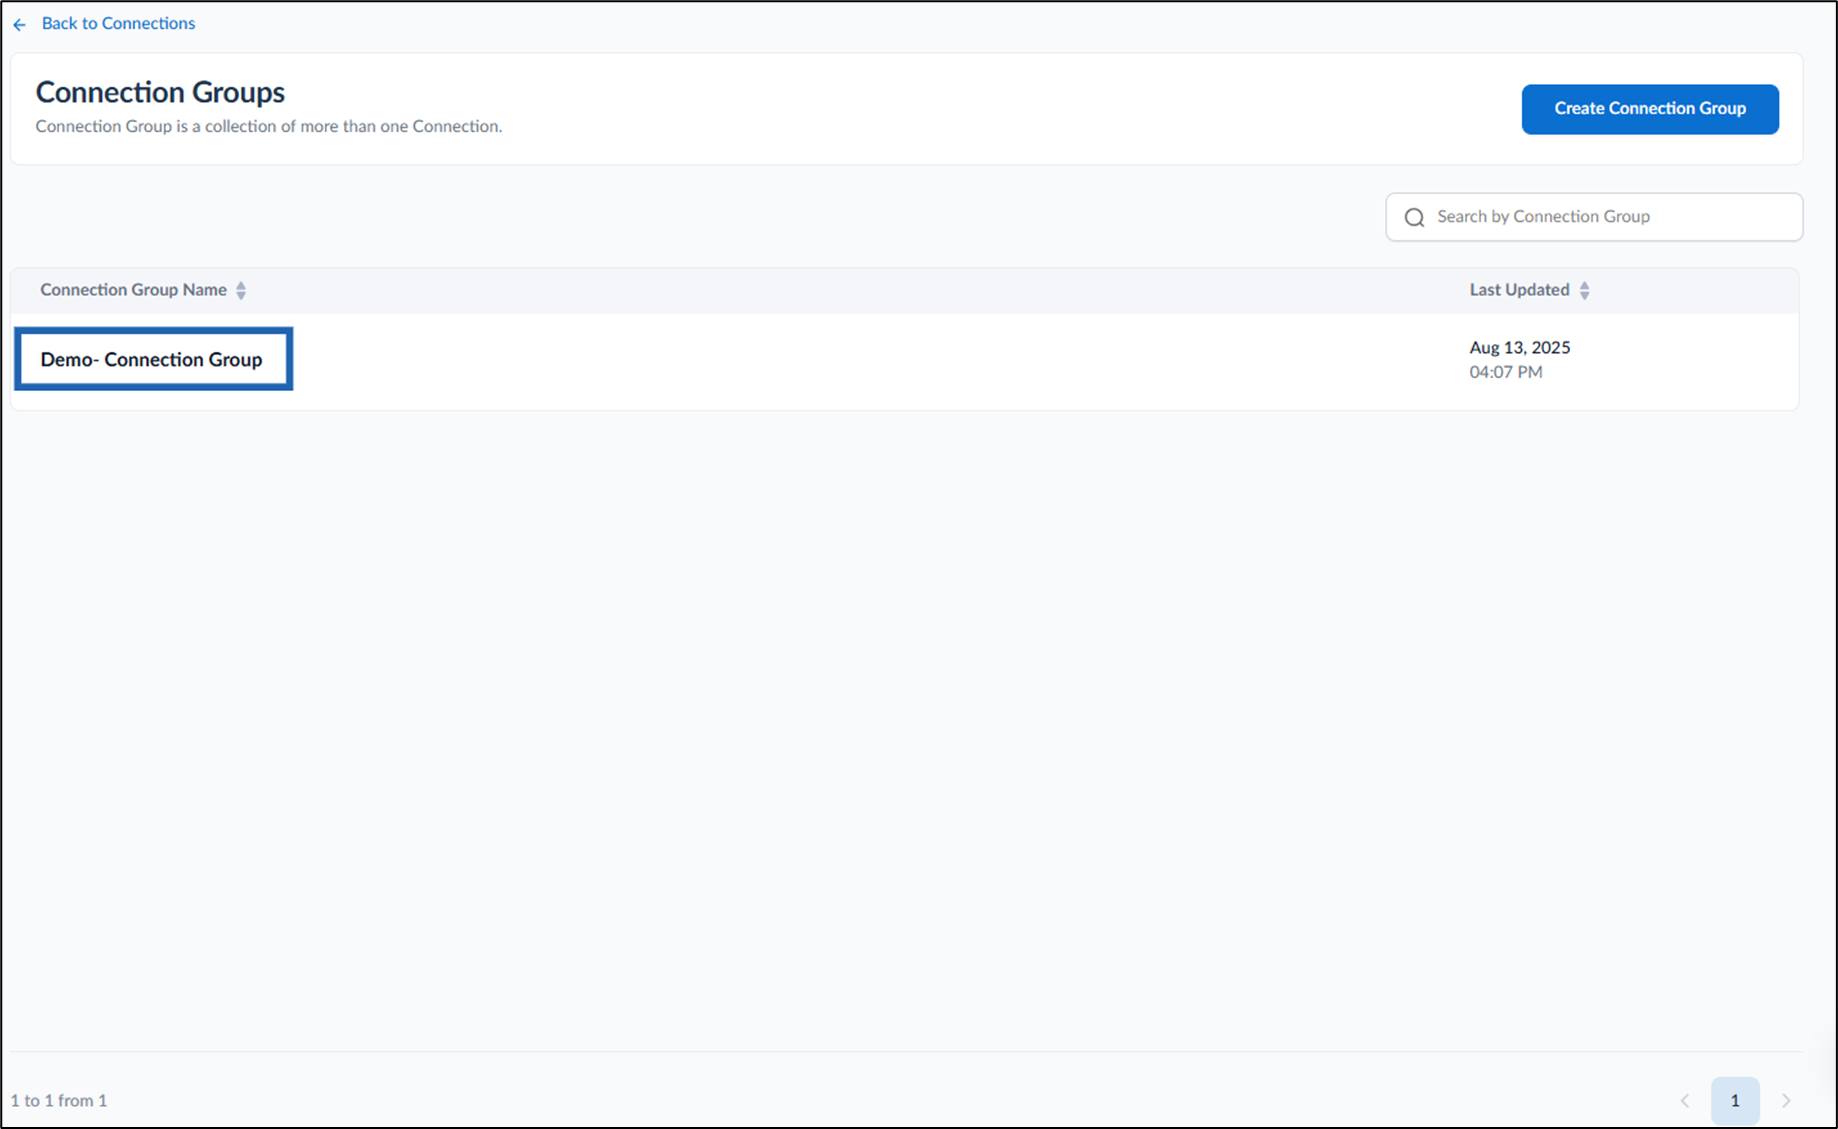Click the Connection Group description subtitle text
The width and height of the screenshot is (1838, 1129).
(x=269, y=126)
